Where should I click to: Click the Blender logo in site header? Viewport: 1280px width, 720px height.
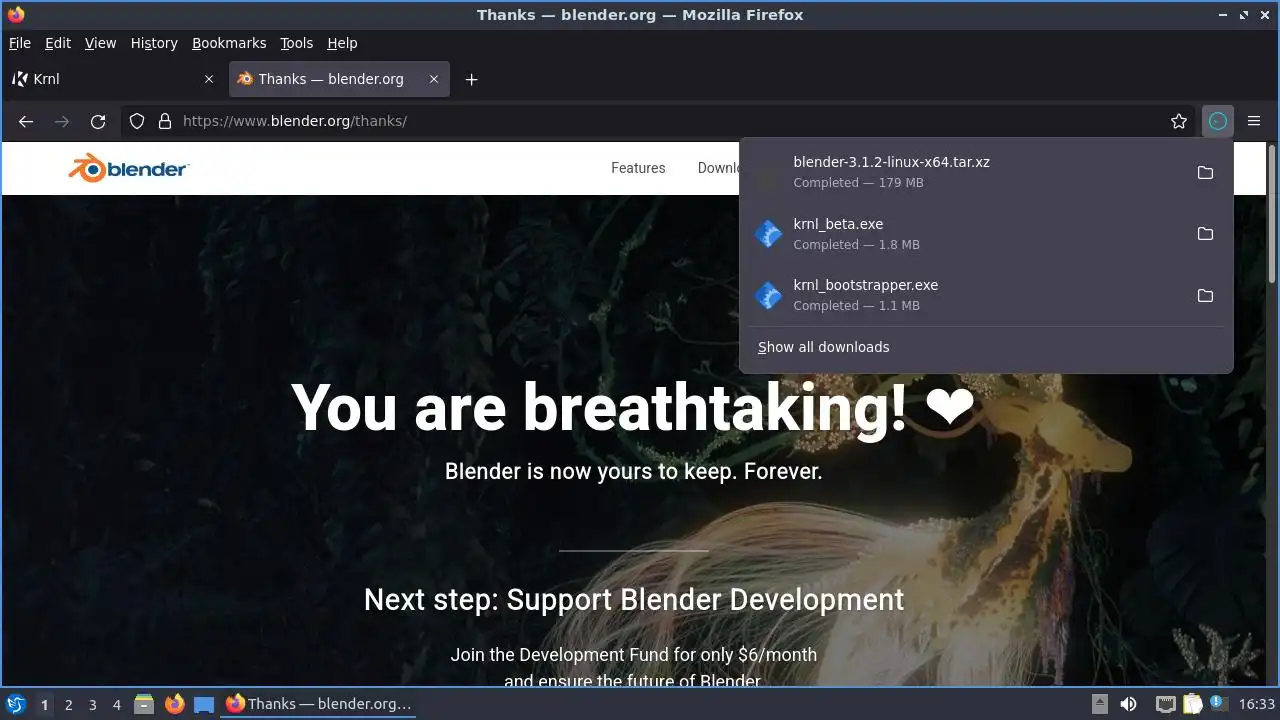(128, 168)
